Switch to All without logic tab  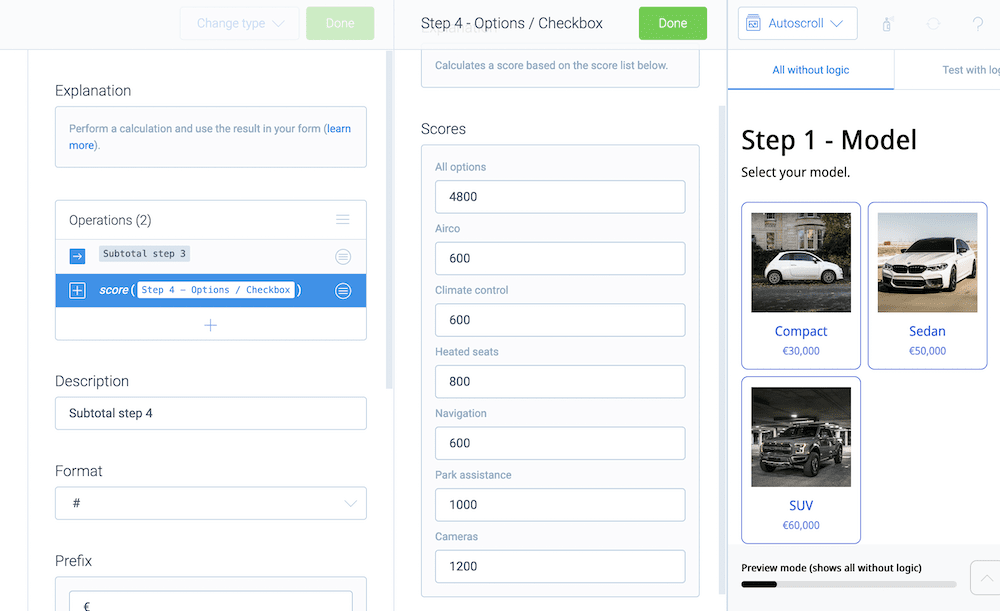tap(811, 70)
